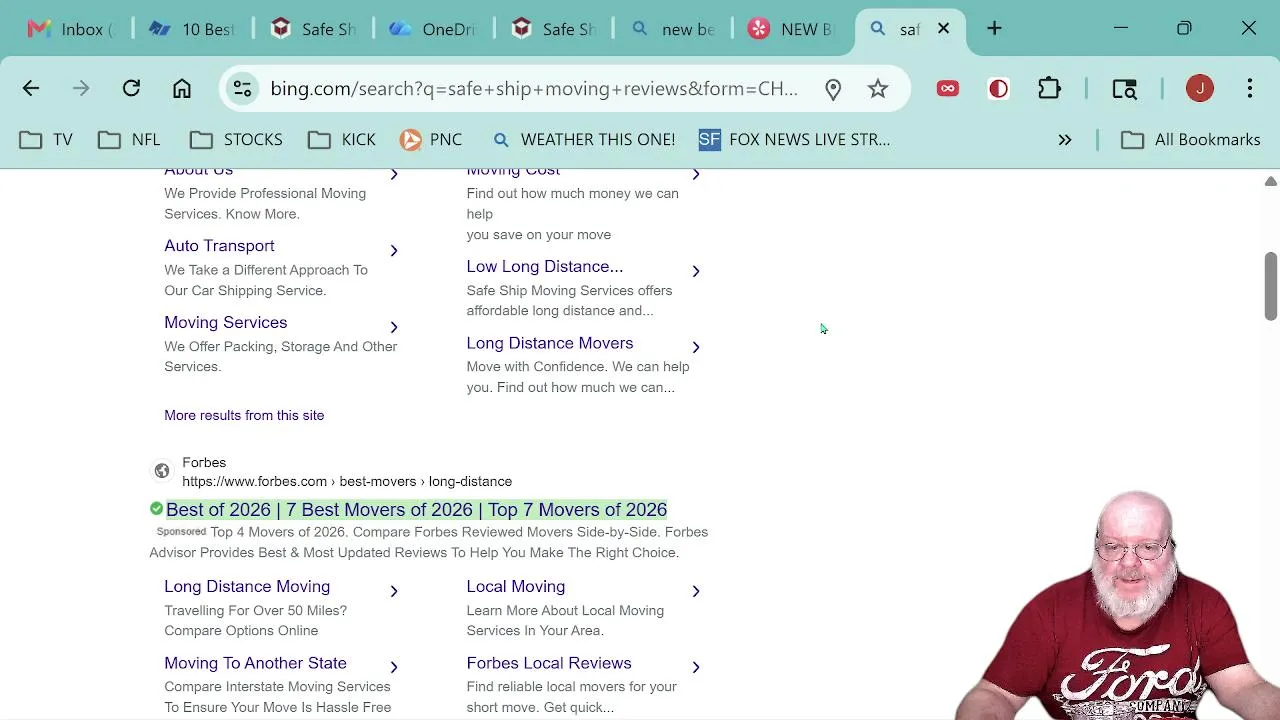The height and width of the screenshot is (720, 1280).
Task: Go back to the previous page
Action: pos(31,89)
